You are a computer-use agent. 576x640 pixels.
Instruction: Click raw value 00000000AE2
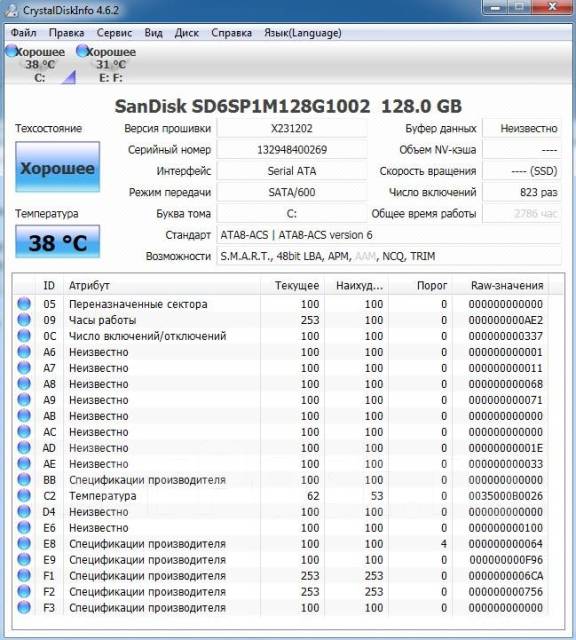(x=505, y=320)
